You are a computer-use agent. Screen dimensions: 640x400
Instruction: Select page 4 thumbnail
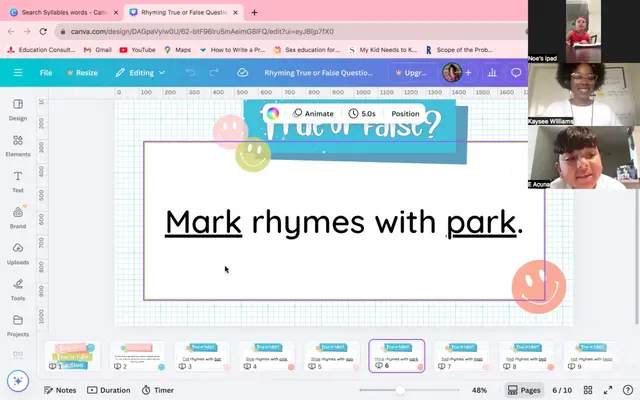pos(267,356)
